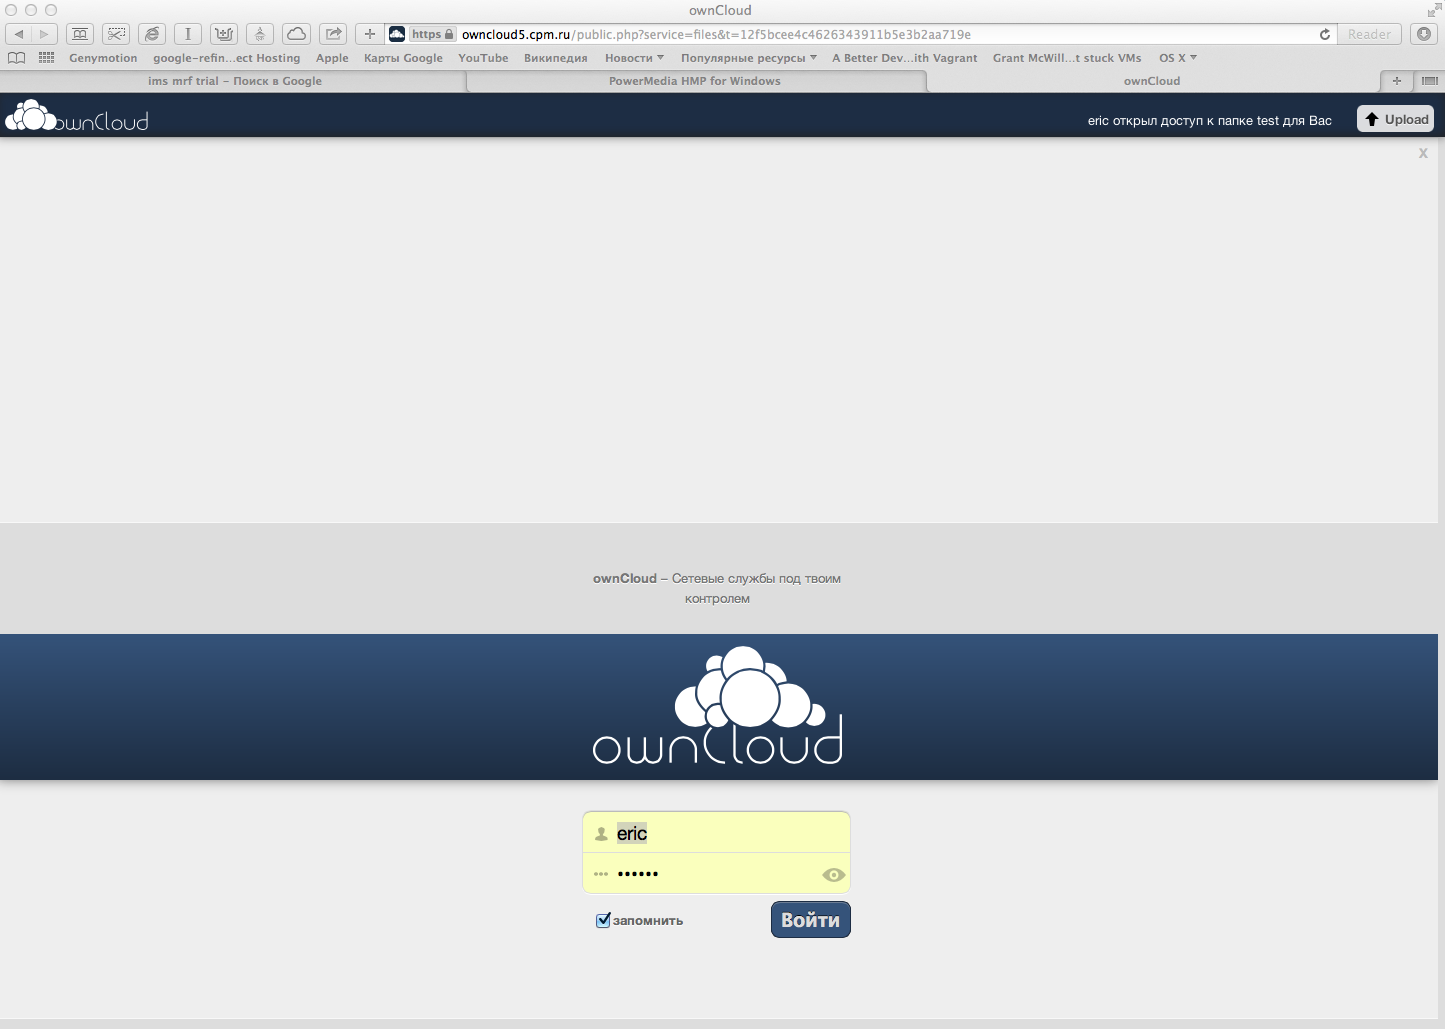Open the YouTube bookmark
Screen dimensions: 1445x1029
pos(483,58)
